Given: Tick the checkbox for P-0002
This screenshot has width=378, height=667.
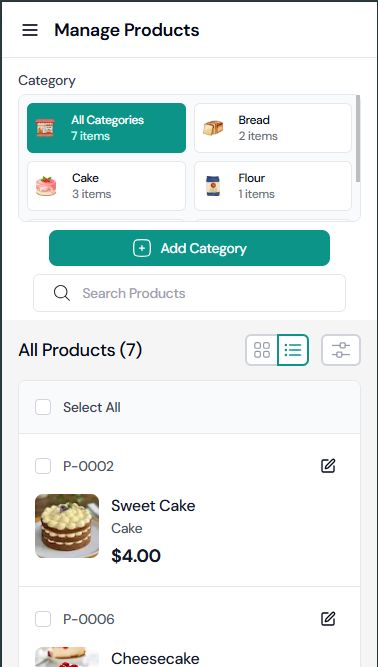Looking at the screenshot, I should [x=43, y=466].
